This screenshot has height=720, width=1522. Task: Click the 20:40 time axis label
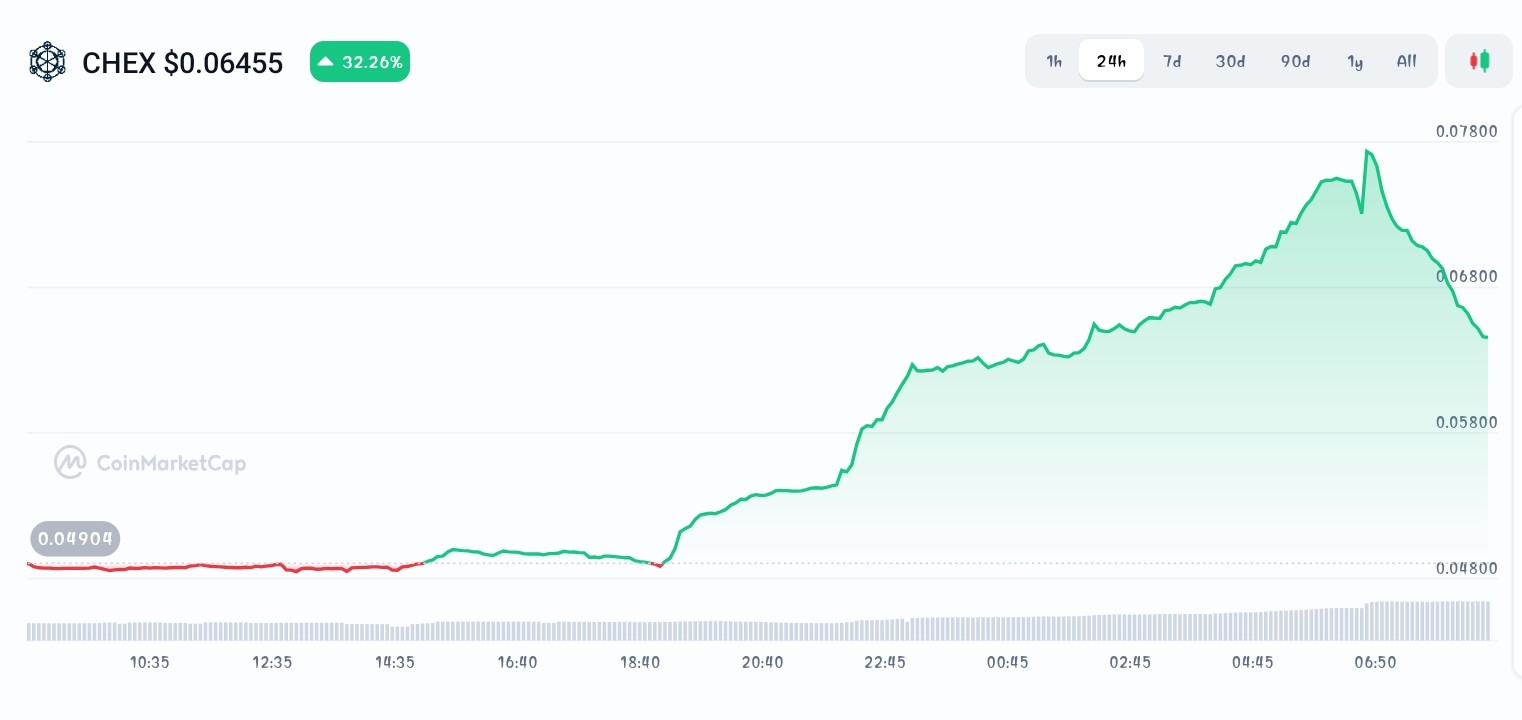tap(762, 662)
